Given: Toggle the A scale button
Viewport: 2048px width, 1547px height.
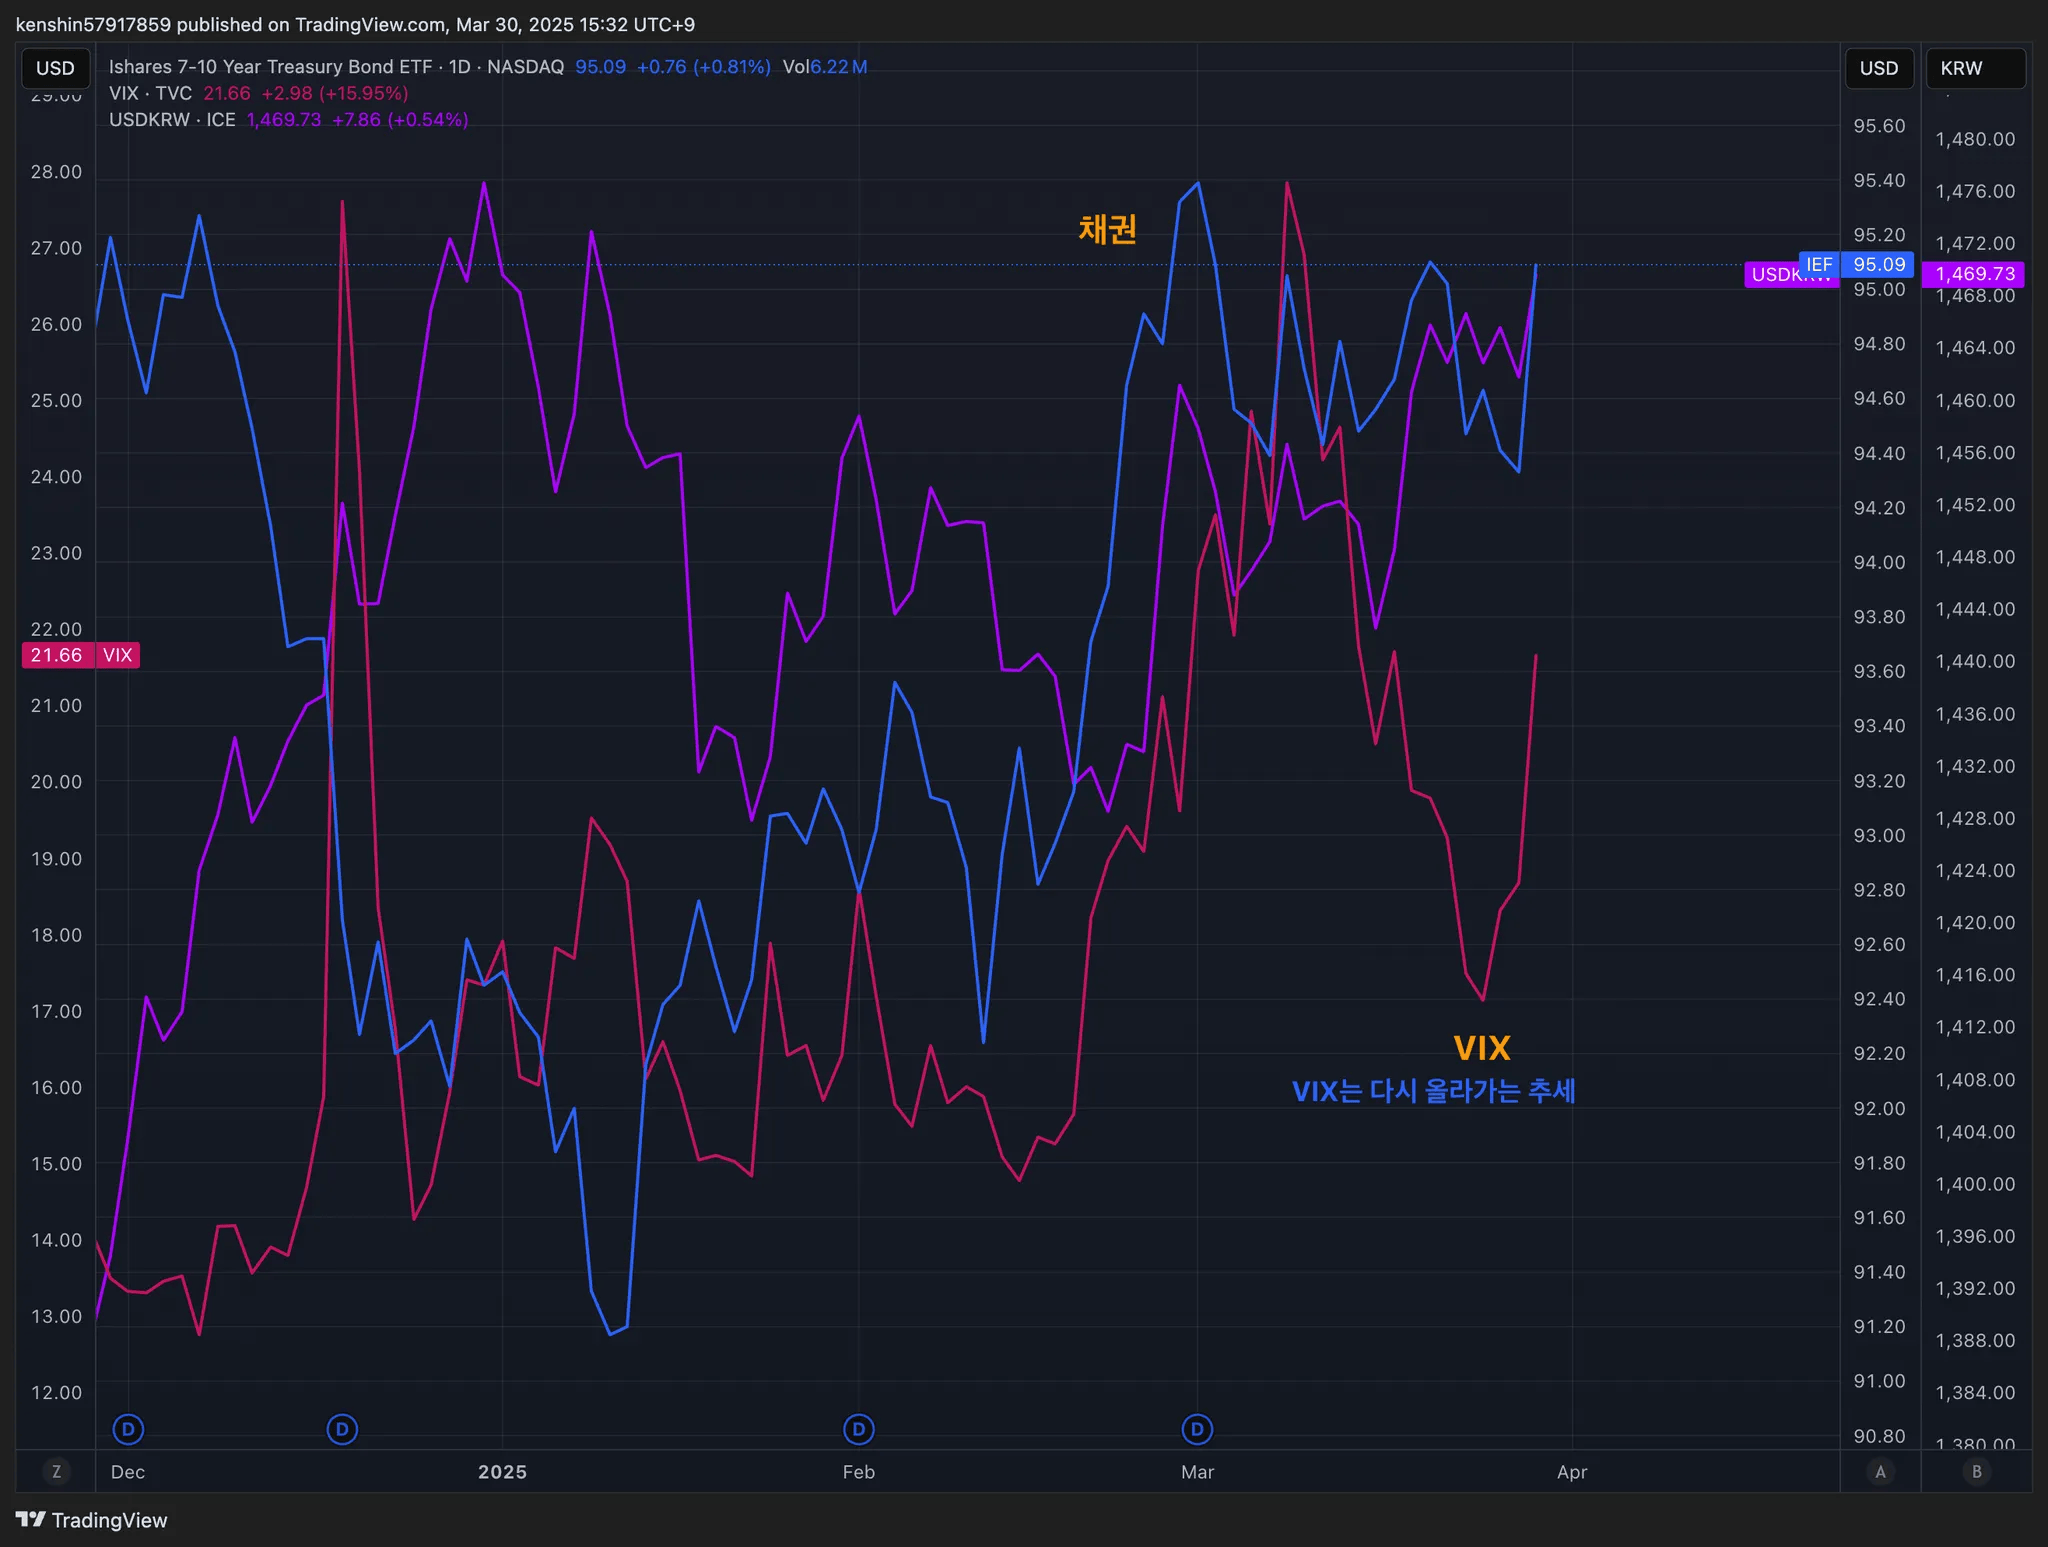Looking at the screenshot, I should (1880, 1471).
